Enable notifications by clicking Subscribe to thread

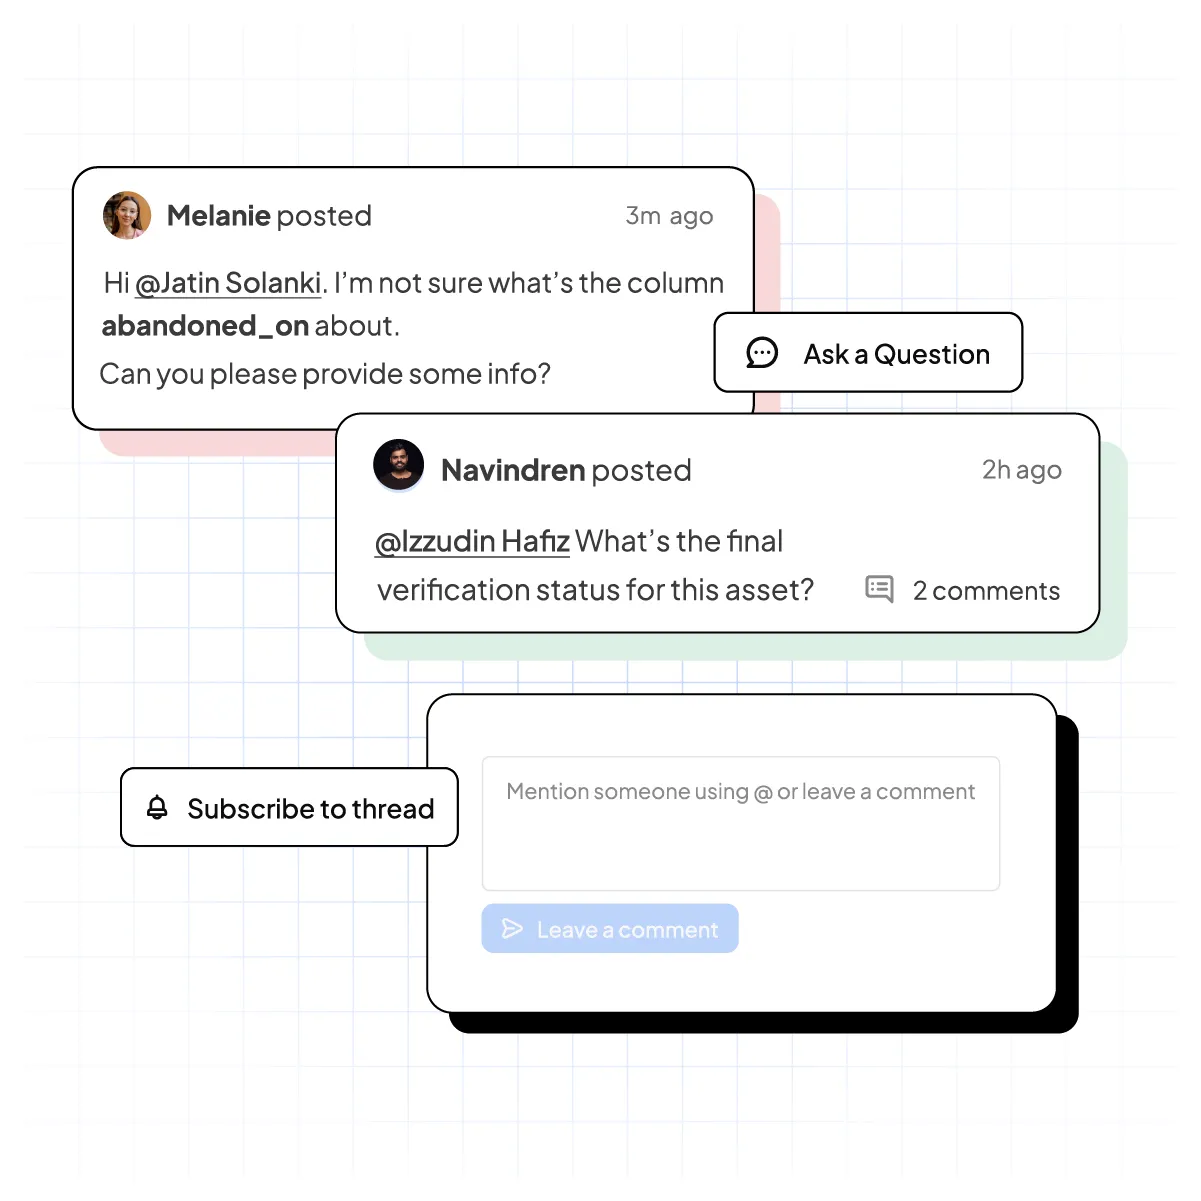(289, 808)
